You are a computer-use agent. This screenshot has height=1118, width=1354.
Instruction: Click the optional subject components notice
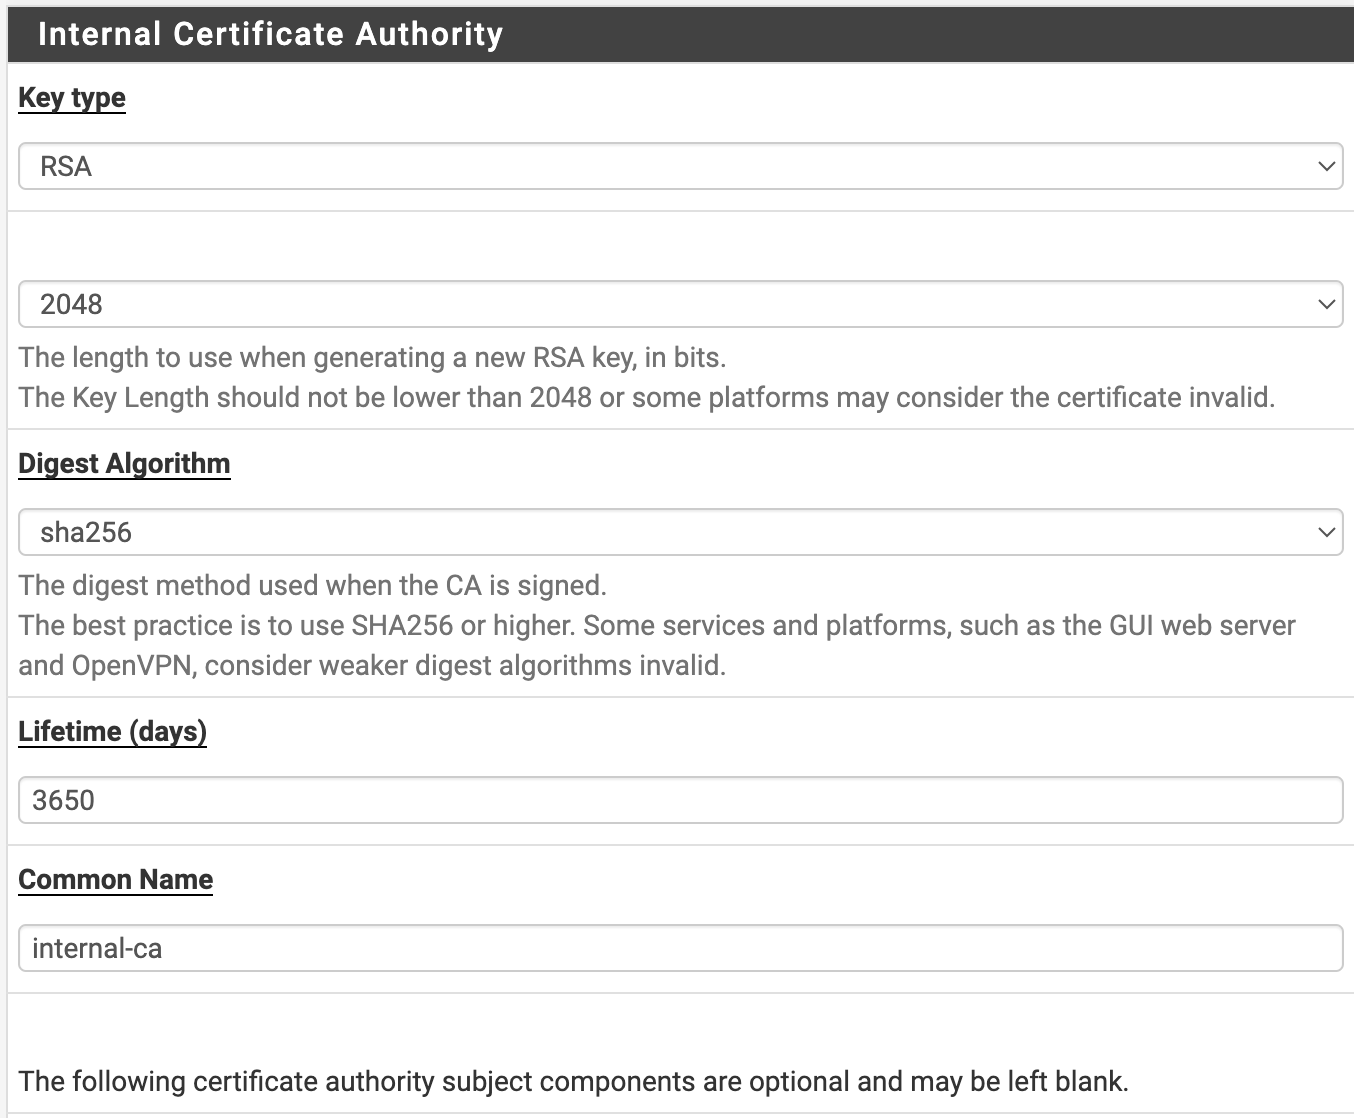(573, 1082)
